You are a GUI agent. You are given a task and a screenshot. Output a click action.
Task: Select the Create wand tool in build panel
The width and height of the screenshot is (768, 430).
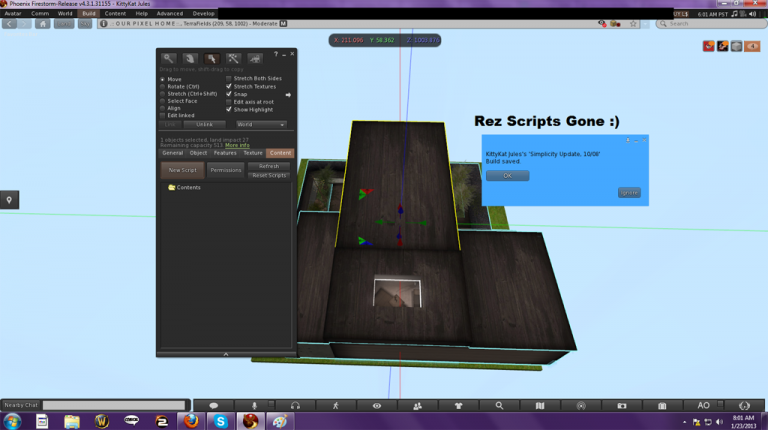click(233, 58)
